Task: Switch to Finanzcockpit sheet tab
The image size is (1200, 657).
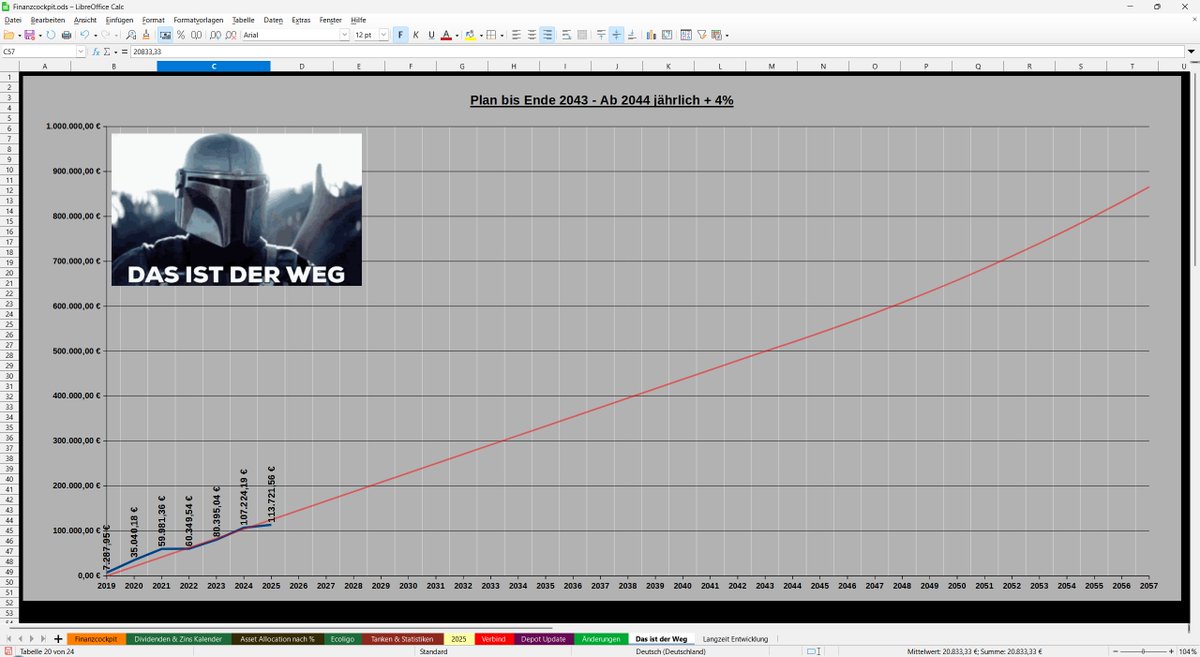Action: (96, 638)
